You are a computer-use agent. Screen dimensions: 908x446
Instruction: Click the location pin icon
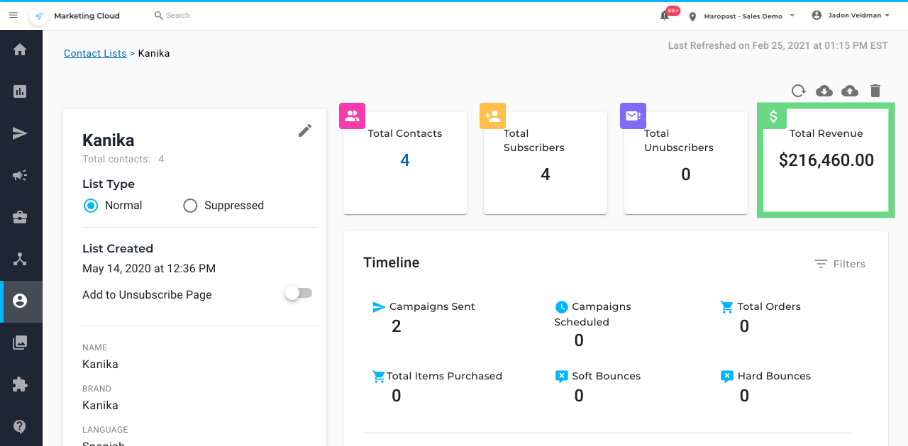coord(693,17)
